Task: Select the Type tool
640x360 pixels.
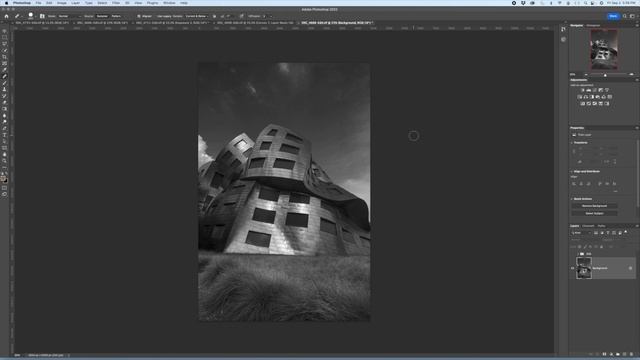Action: coord(4,135)
